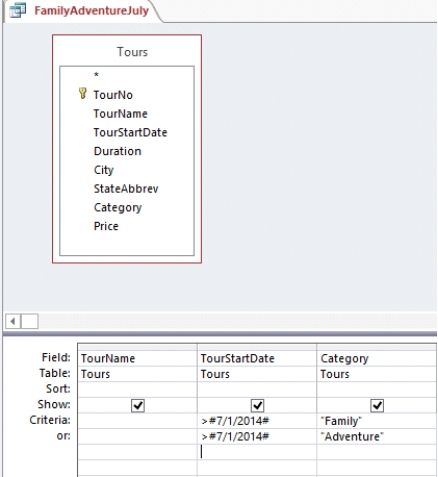The height and width of the screenshot is (477, 438).
Task: Select TourStartDate in the Tours field list
Action: (x=130, y=132)
